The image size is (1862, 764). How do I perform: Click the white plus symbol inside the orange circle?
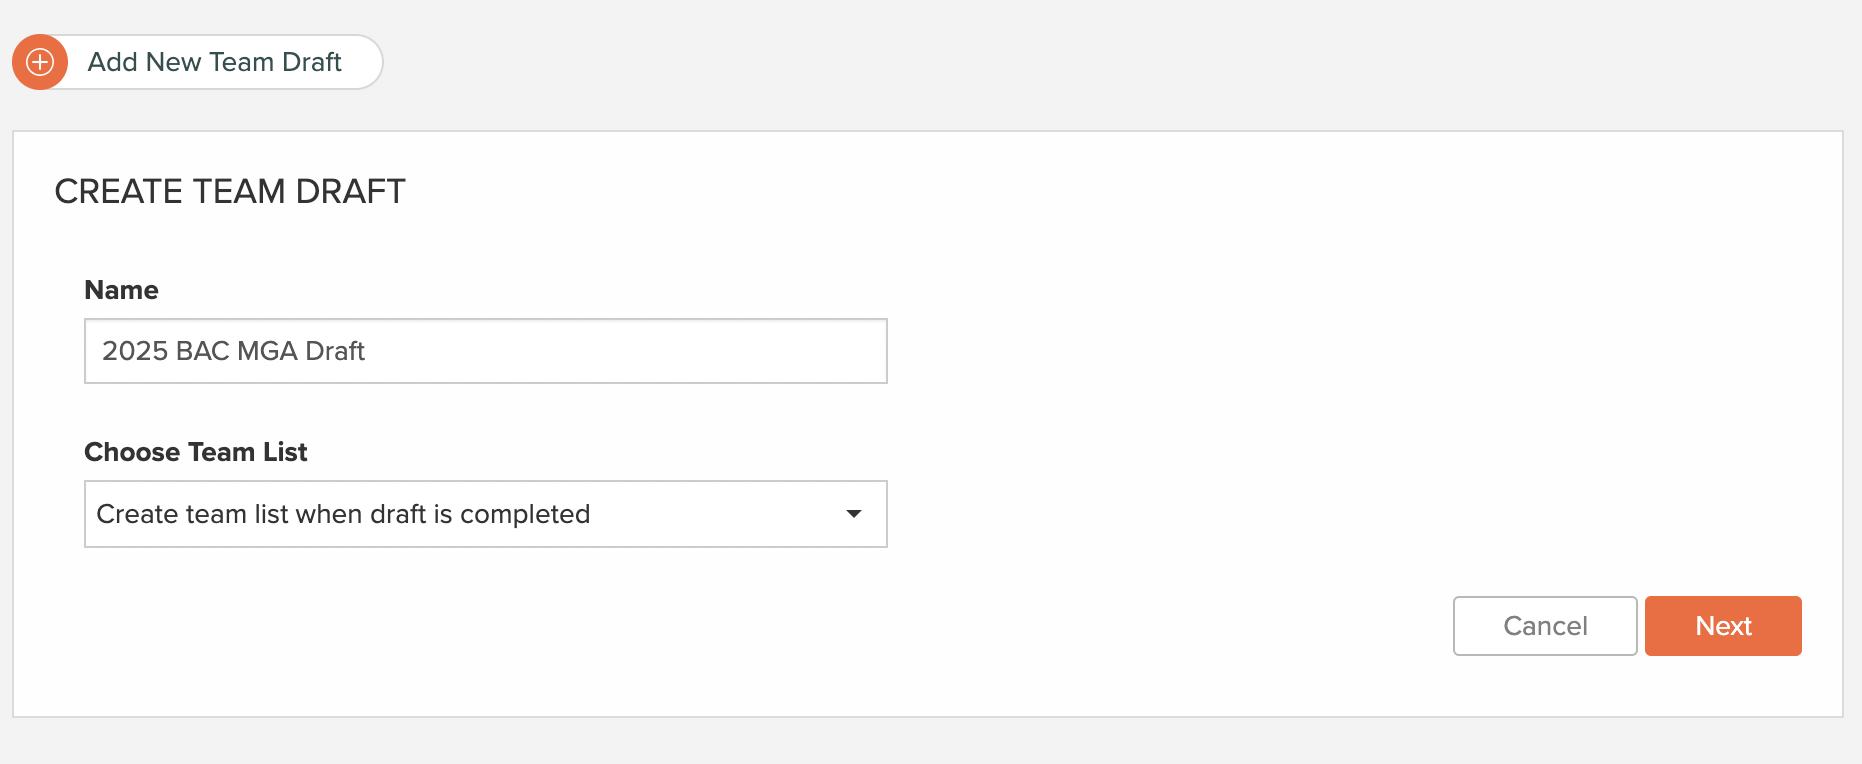[x=40, y=62]
